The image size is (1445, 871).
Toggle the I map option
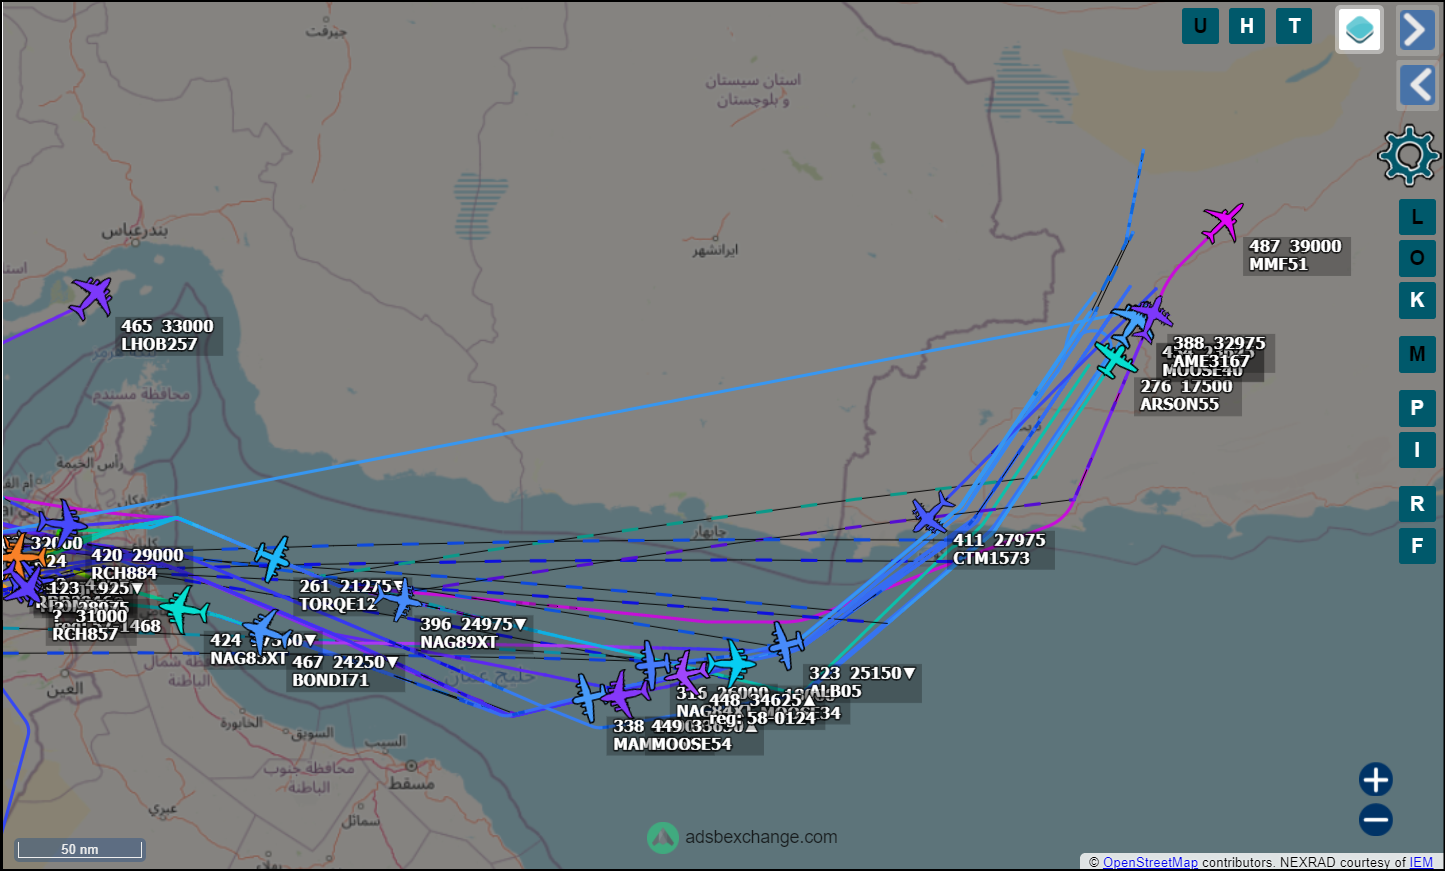(1417, 450)
